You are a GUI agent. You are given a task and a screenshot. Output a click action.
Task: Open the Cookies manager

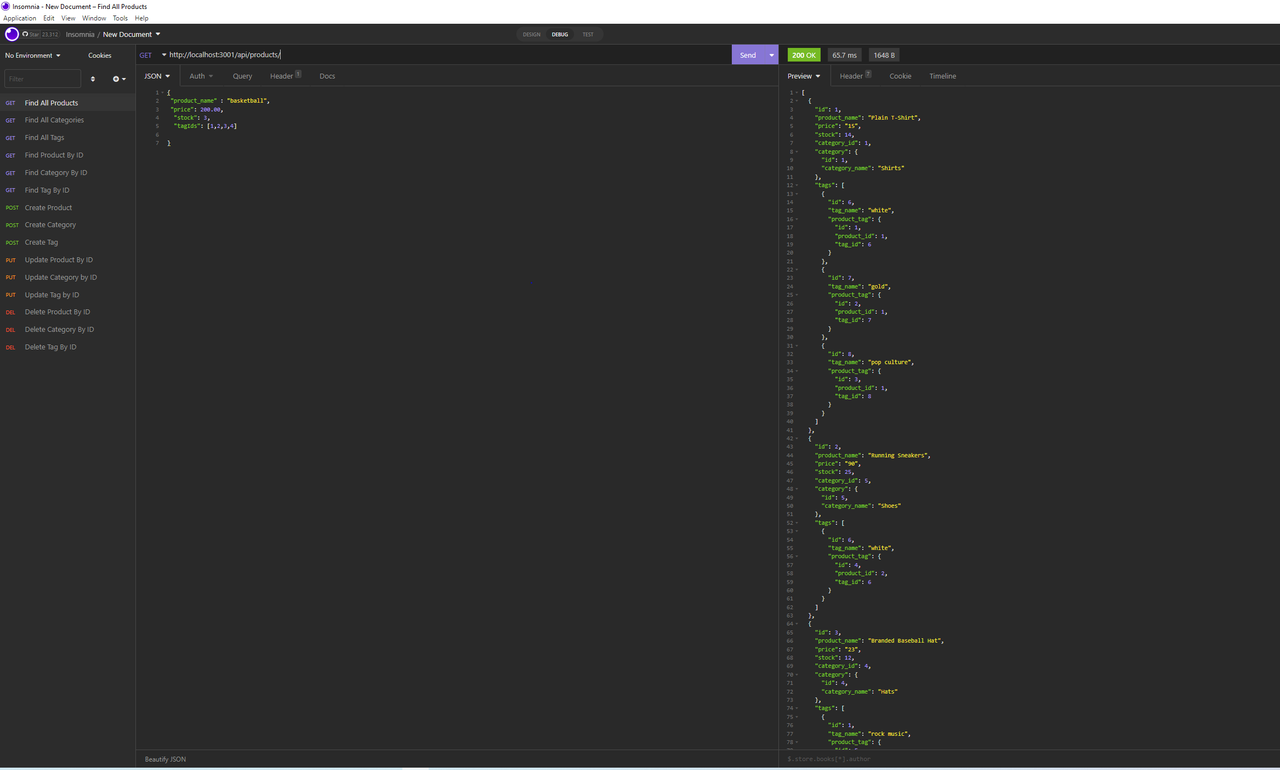[99, 55]
